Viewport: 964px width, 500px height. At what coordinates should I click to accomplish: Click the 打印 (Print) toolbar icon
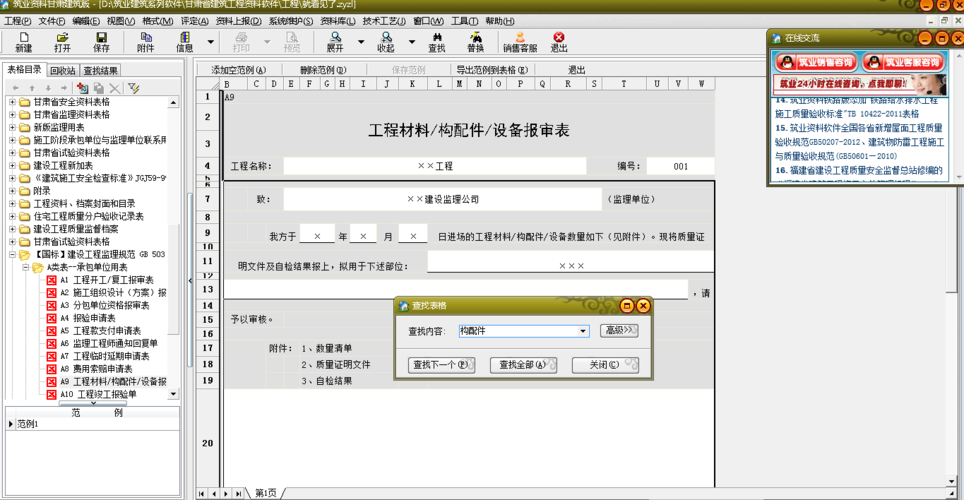pos(241,42)
